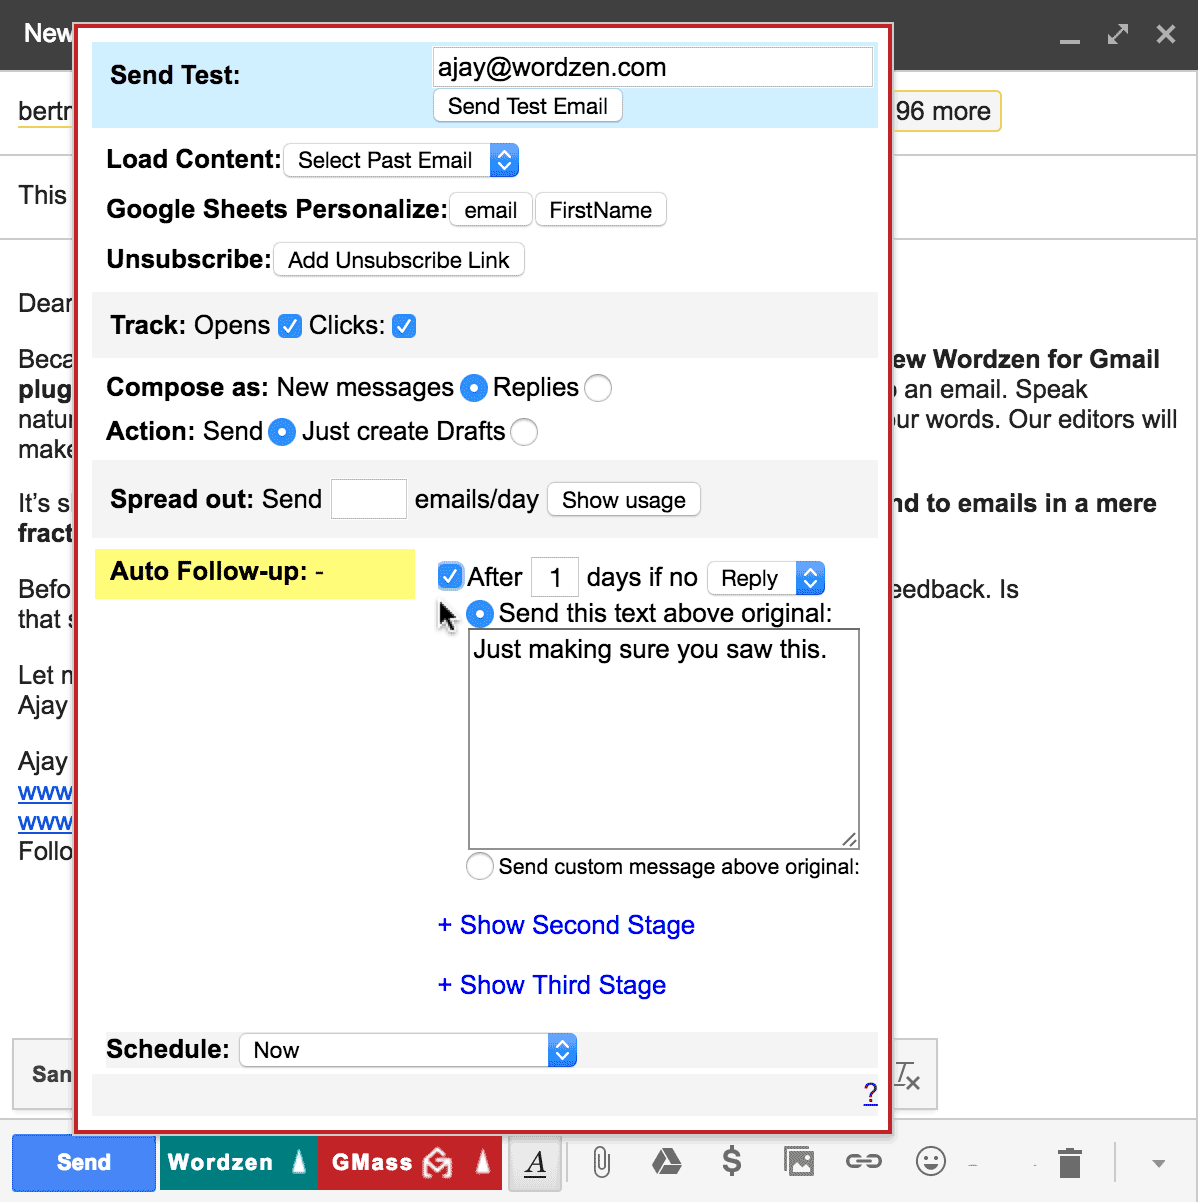Image resolution: width=1198 pixels, height=1202 pixels.
Task: Click the textarea resize handle corner
Action: [849, 839]
